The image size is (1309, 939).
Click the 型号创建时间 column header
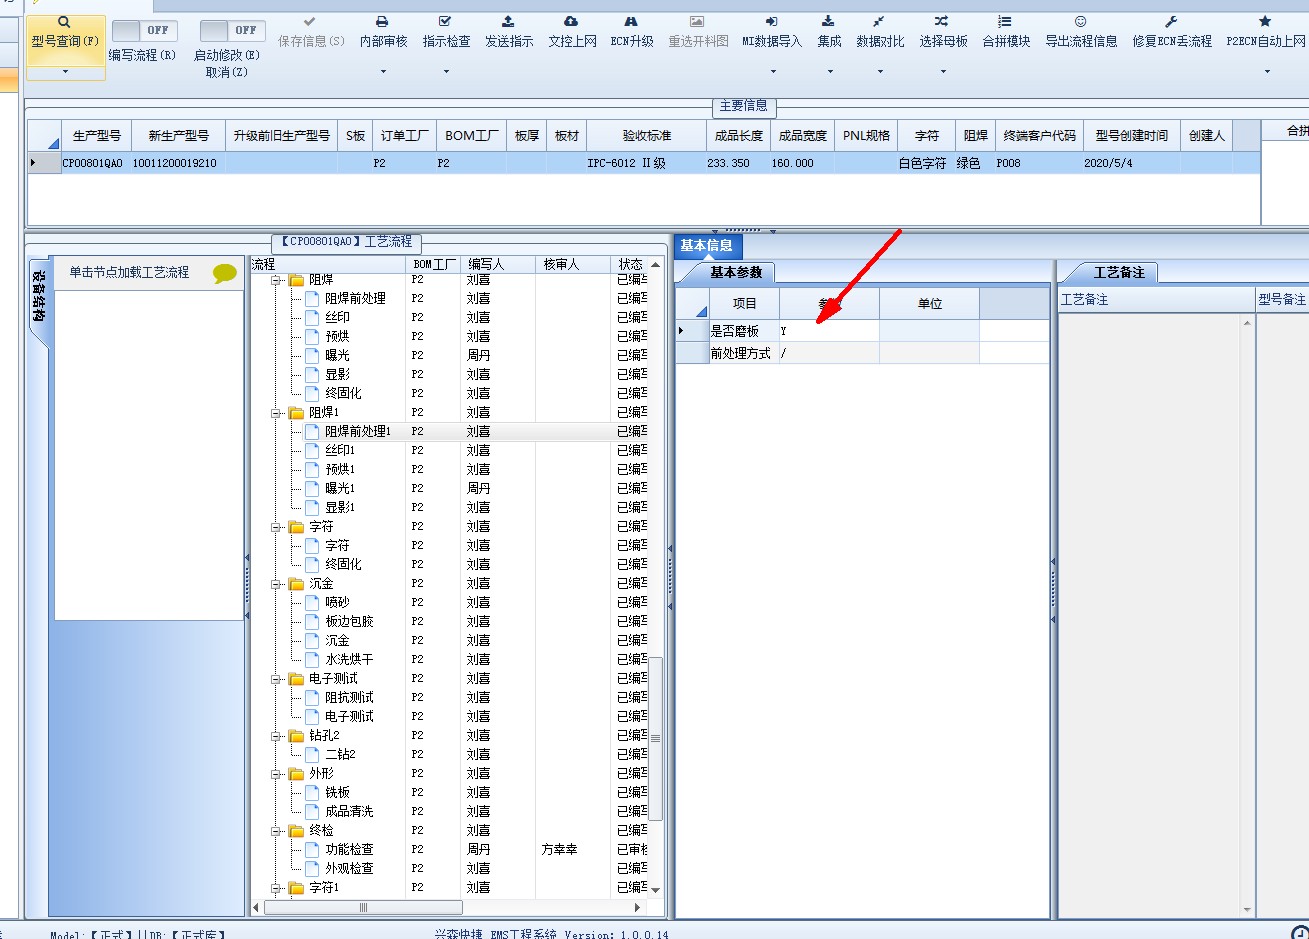1131,135
